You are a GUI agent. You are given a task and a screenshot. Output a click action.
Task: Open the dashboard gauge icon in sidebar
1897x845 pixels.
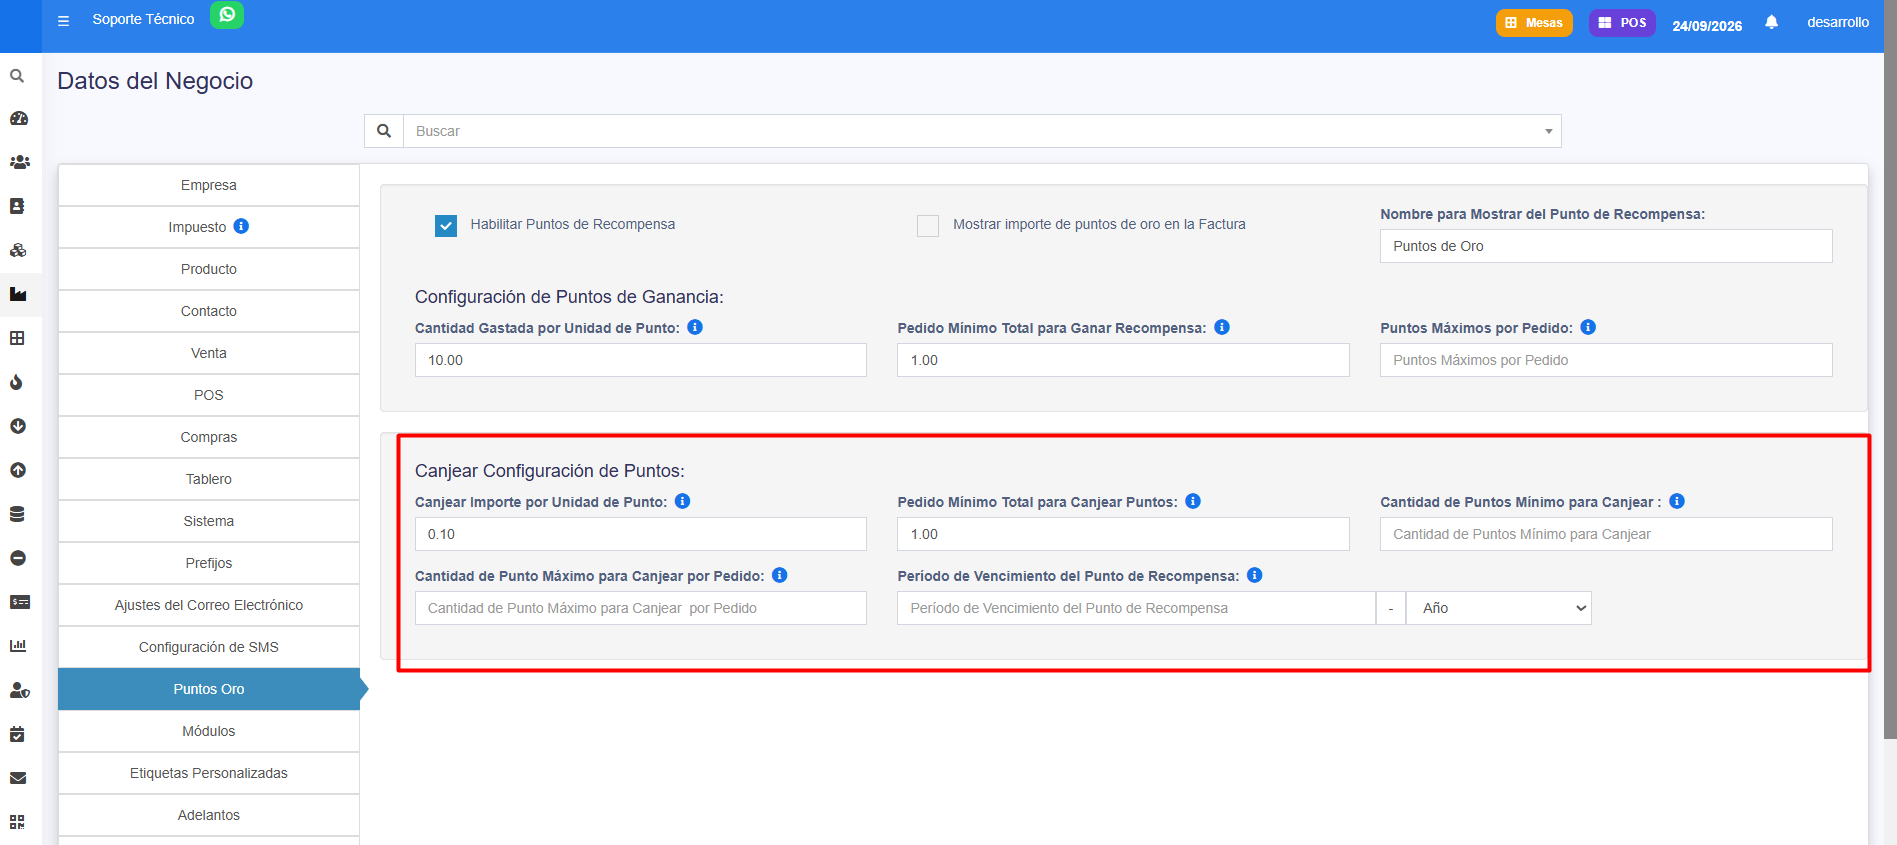pos(18,118)
